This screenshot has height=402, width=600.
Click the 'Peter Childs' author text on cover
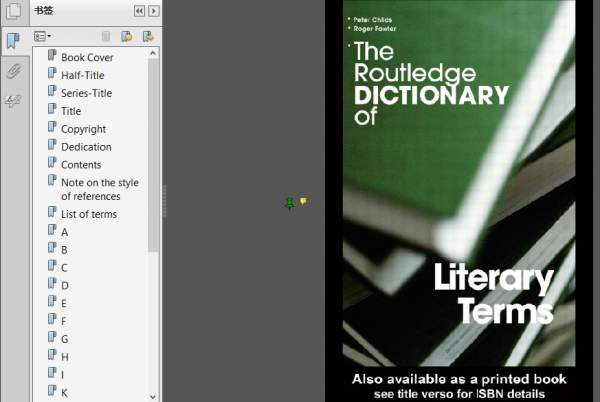(372, 20)
